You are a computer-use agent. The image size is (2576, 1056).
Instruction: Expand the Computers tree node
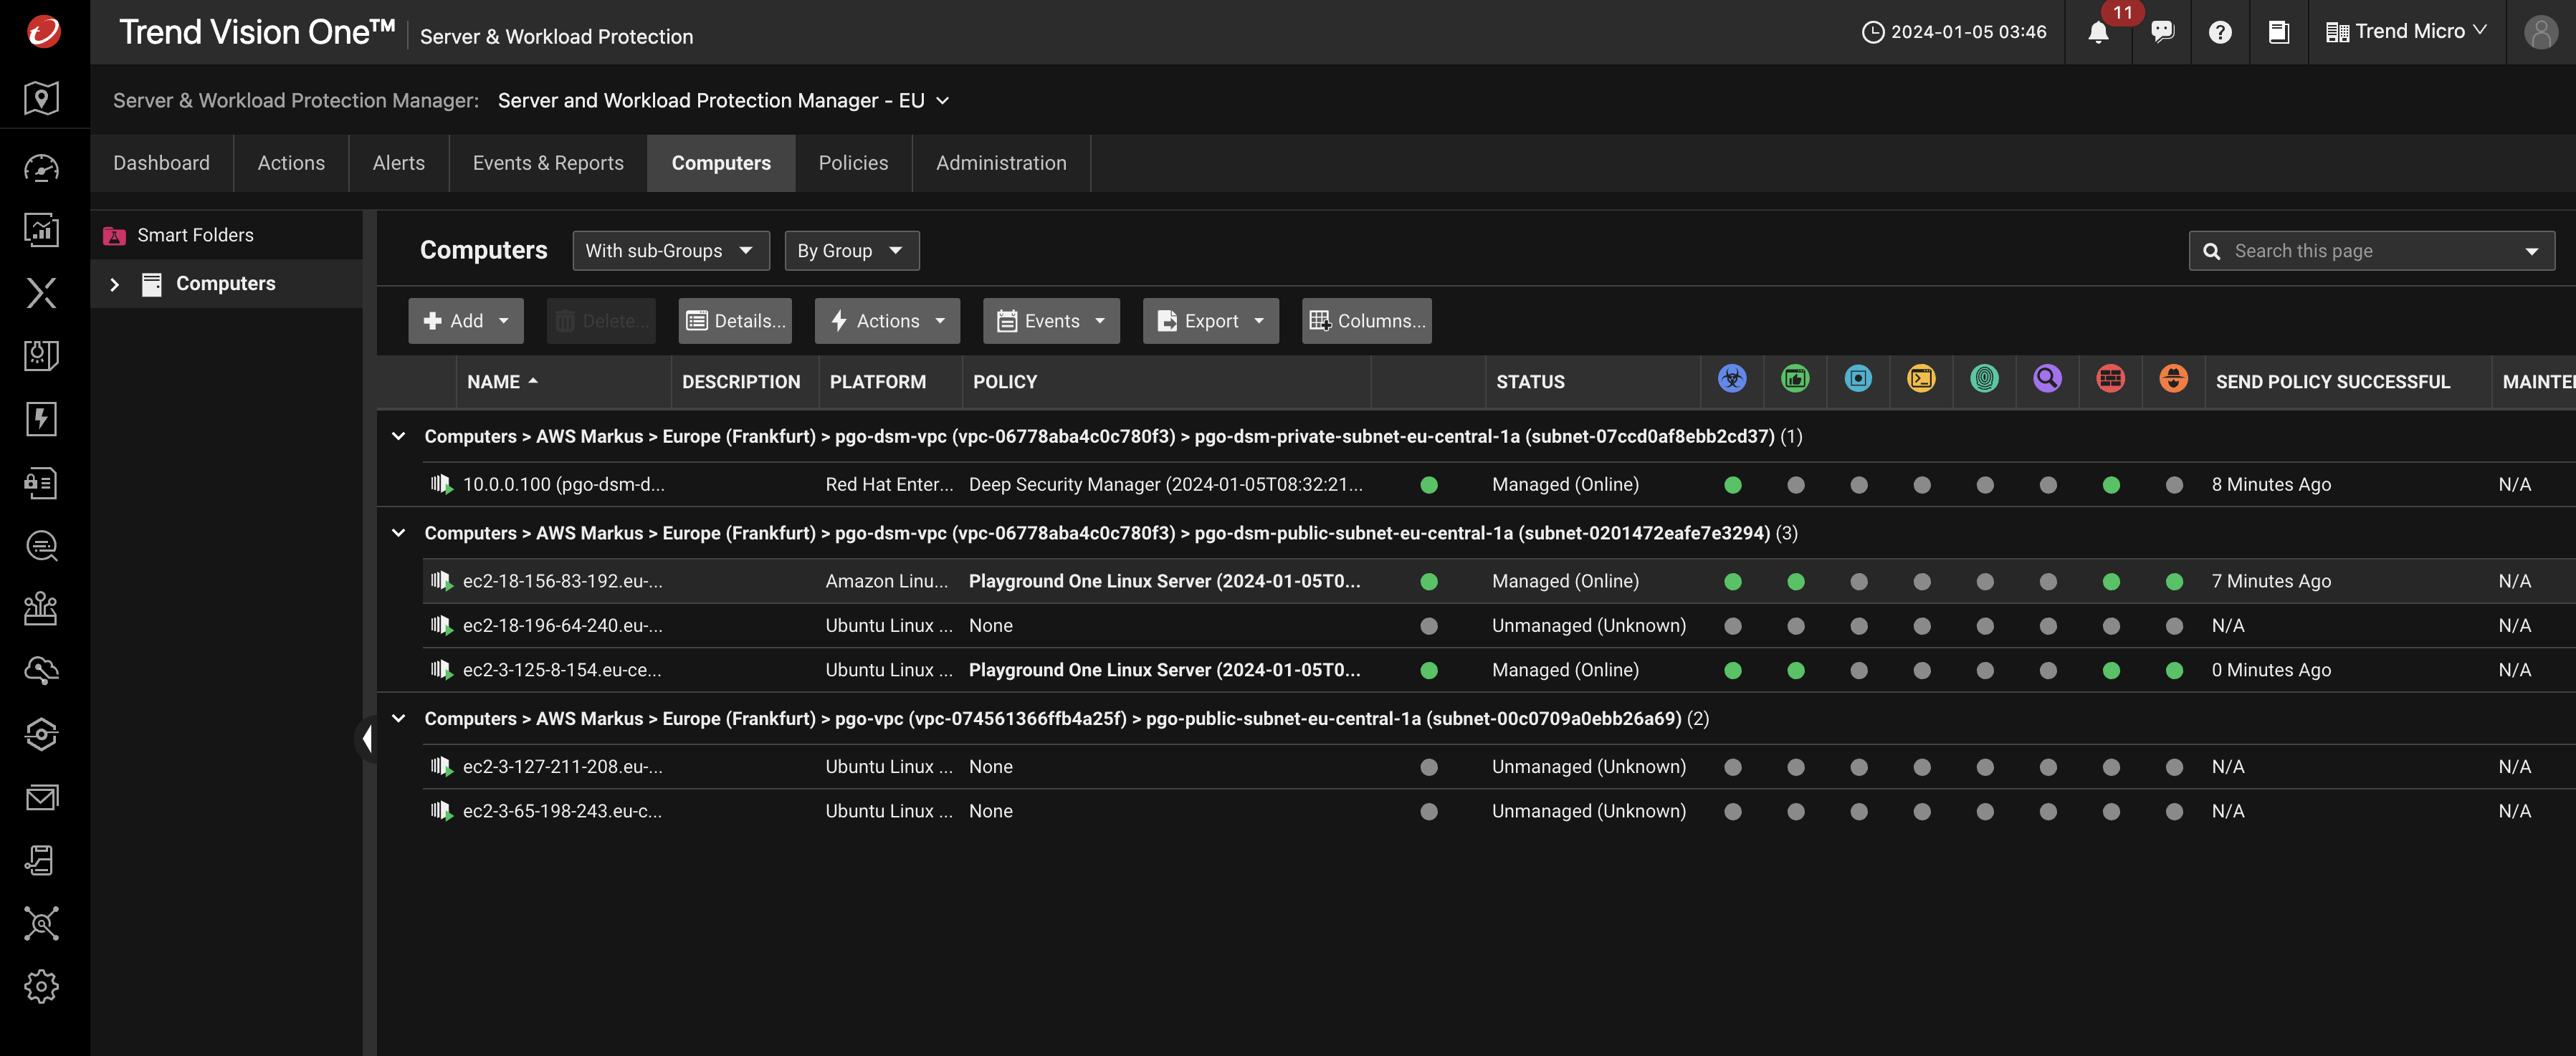point(115,285)
